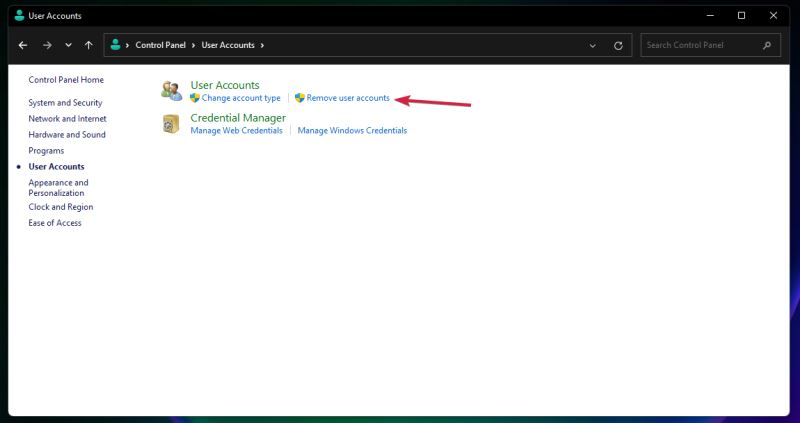Open Control Panel Home in sidebar

(66, 80)
